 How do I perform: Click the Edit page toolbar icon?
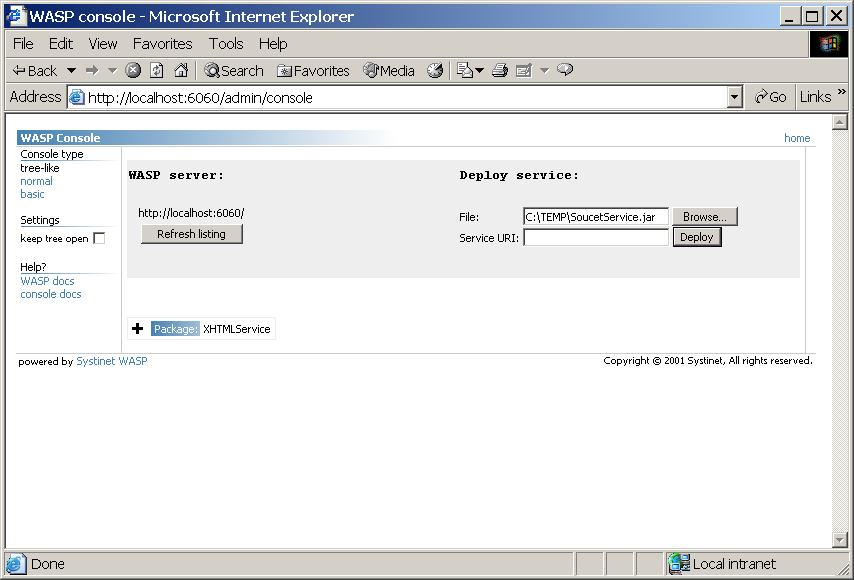[524, 70]
